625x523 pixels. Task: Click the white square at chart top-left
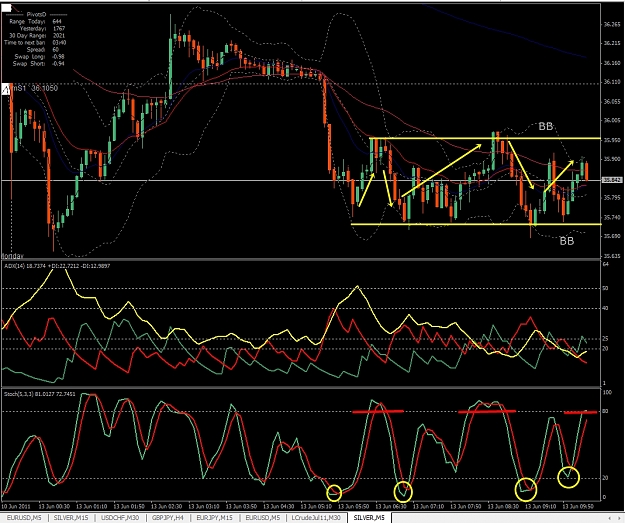(7, 8)
